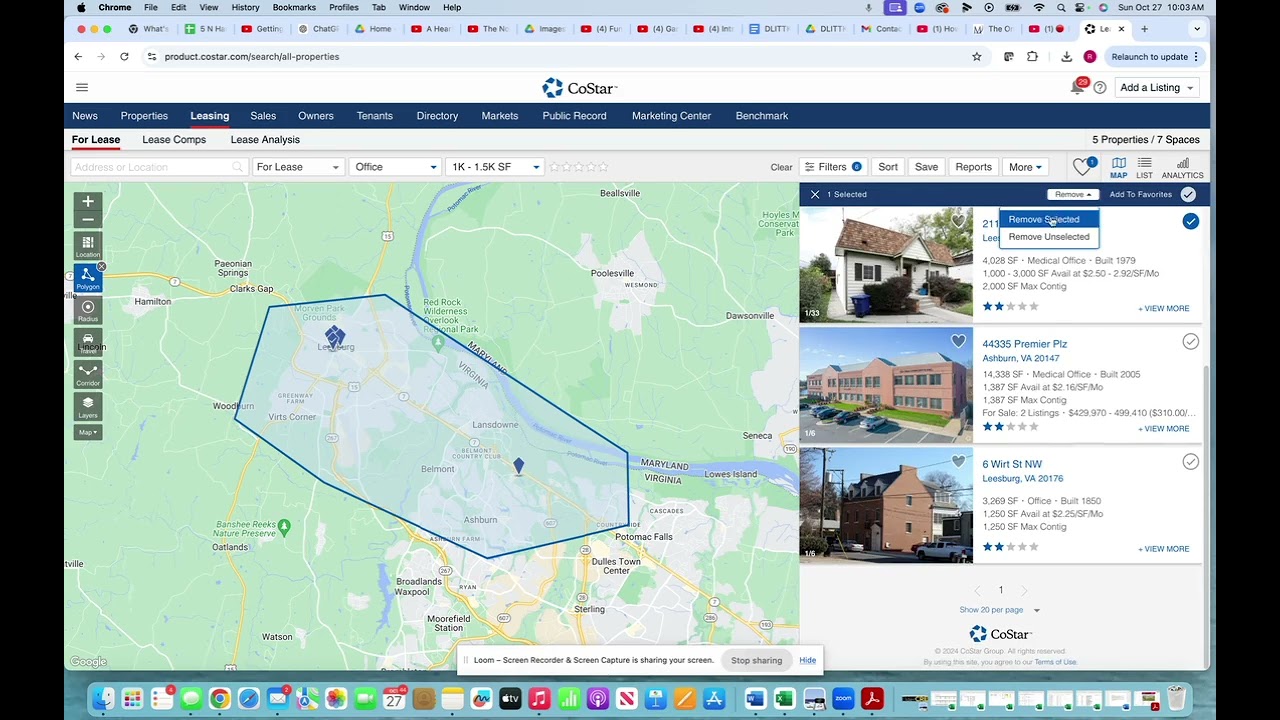Toggle the select-all check in selection bar
This screenshot has height=720, width=1280.
(x=1188, y=194)
